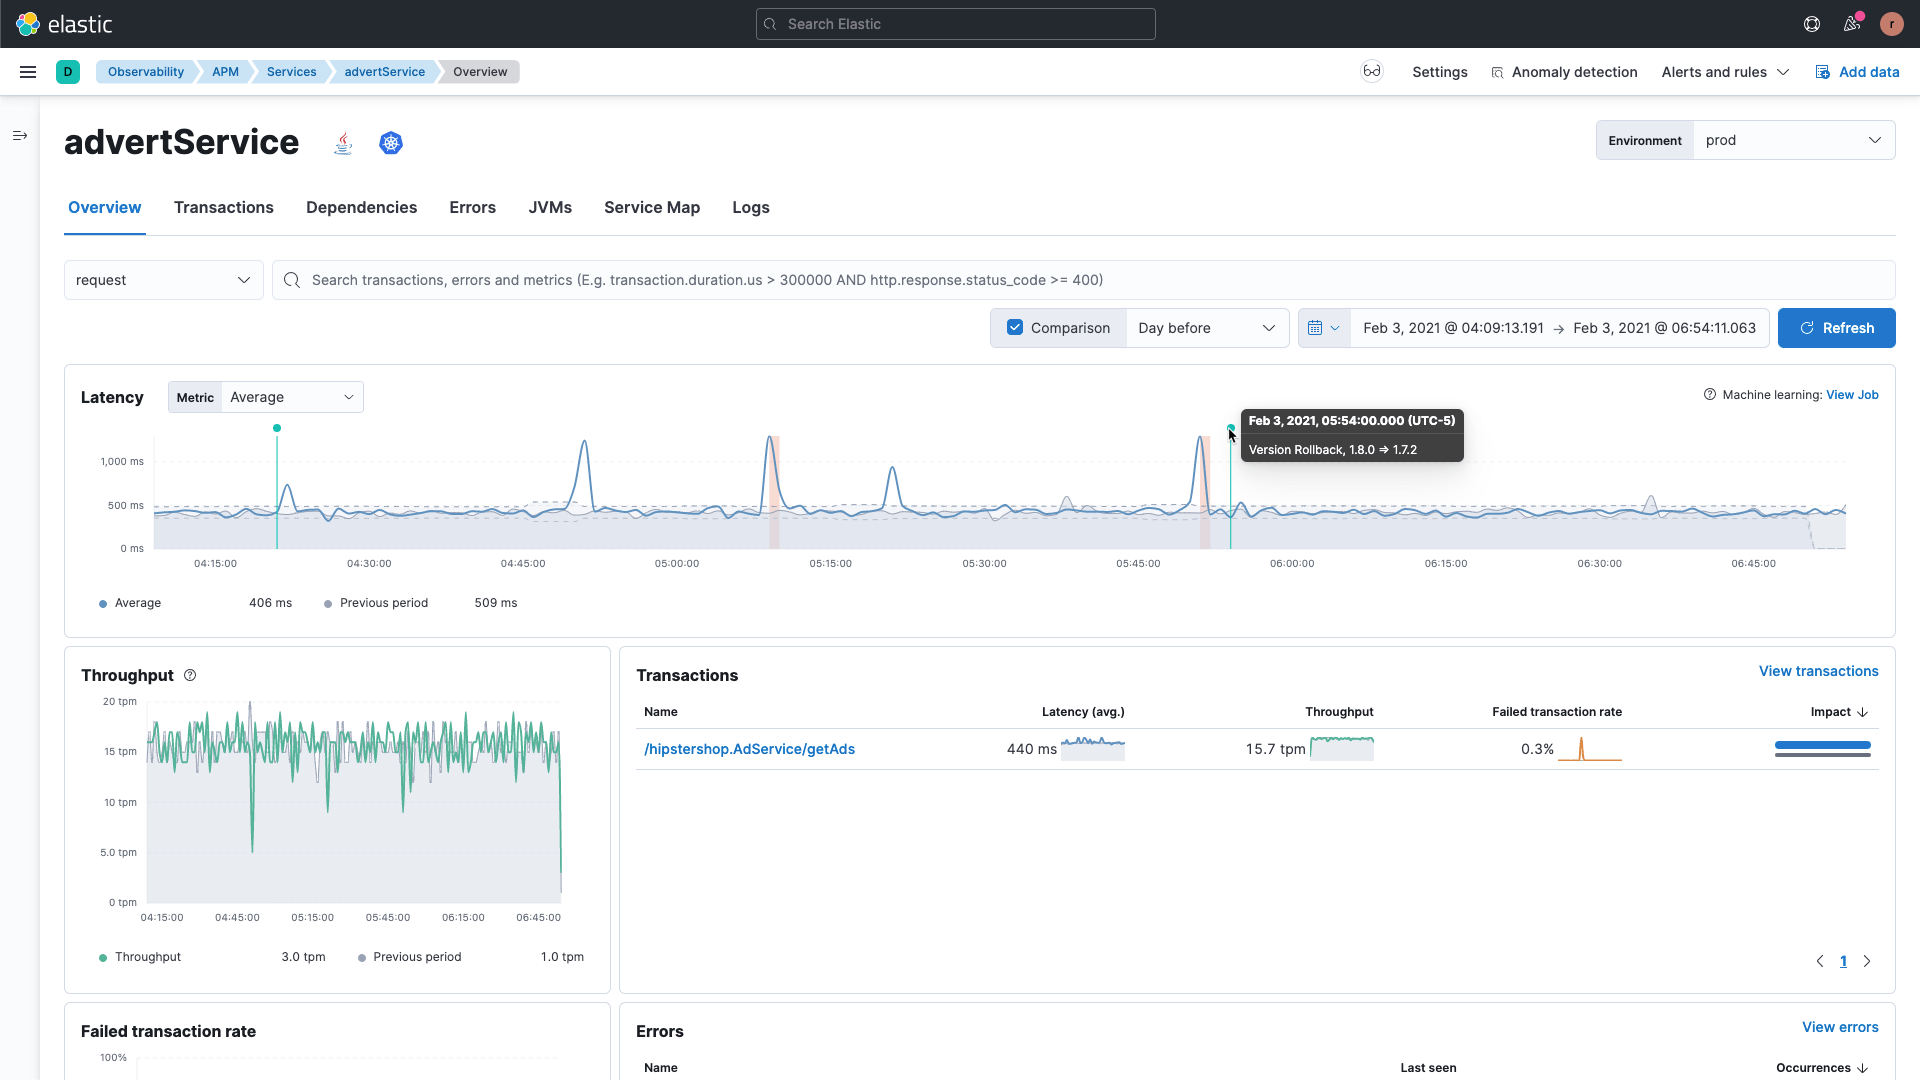This screenshot has height=1080, width=1920.
Task: Sort transactions by the Impact arrow
Action: pyautogui.click(x=1863, y=712)
